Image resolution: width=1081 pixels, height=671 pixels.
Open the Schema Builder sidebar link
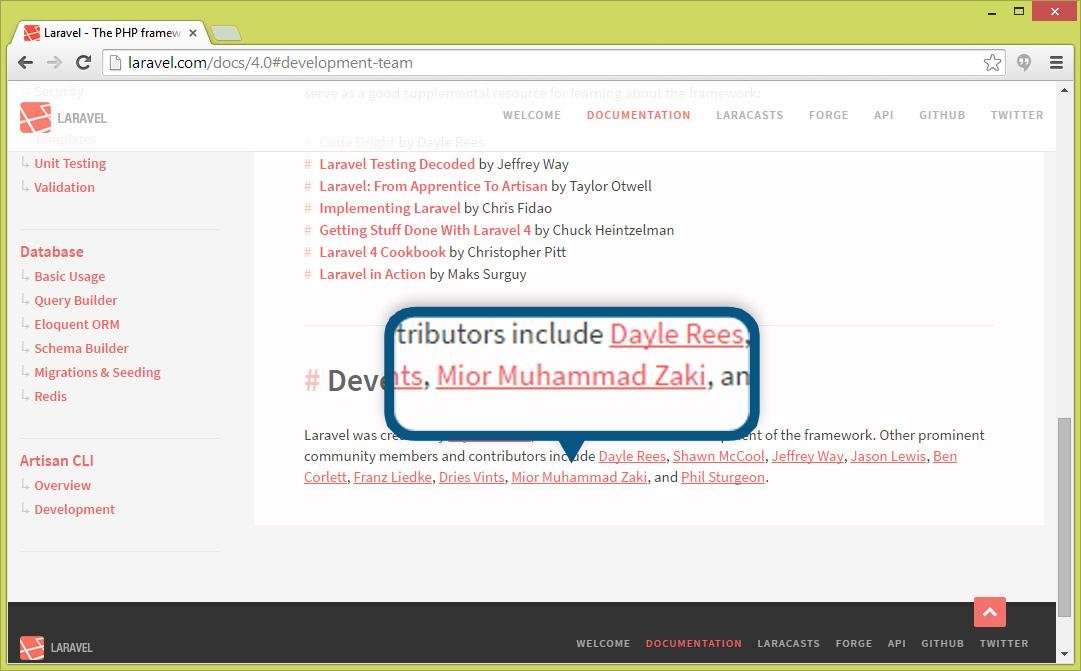coord(81,349)
